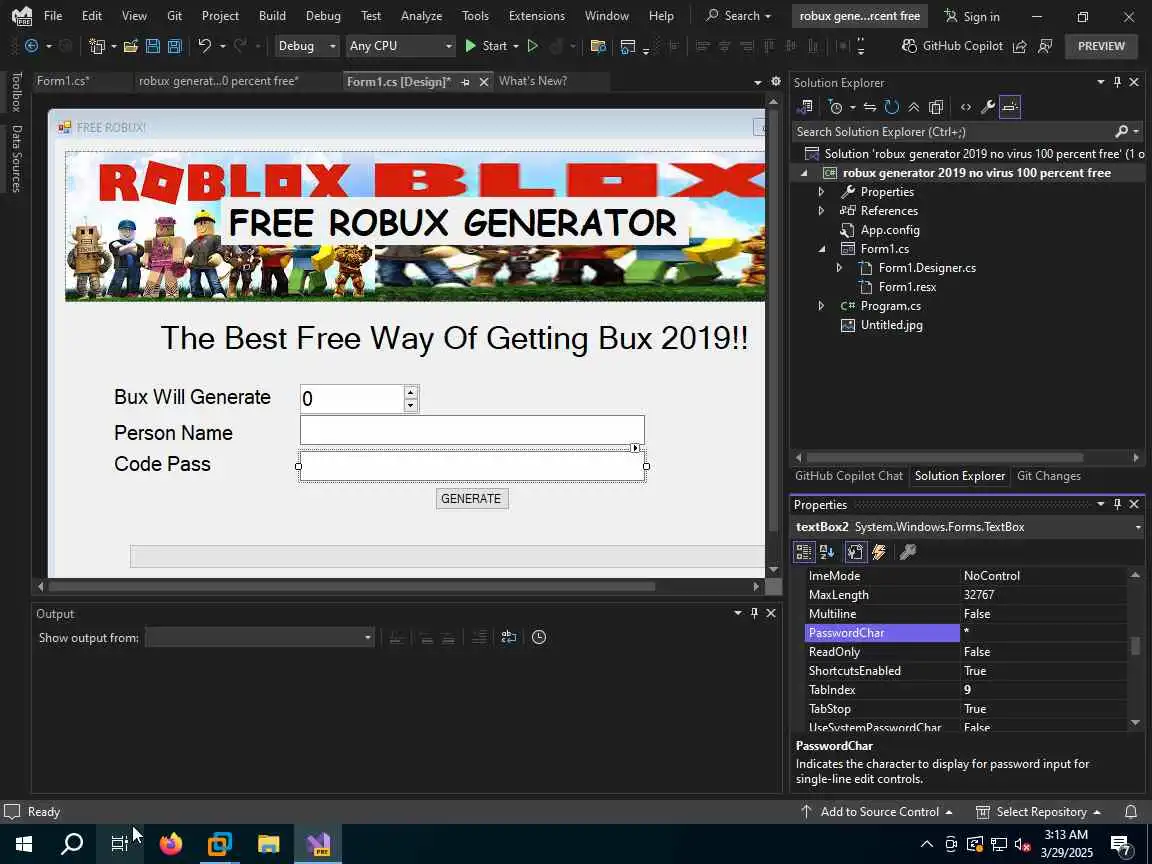
Task: Click the Open File folder icon
Action: tap(131, 46)
